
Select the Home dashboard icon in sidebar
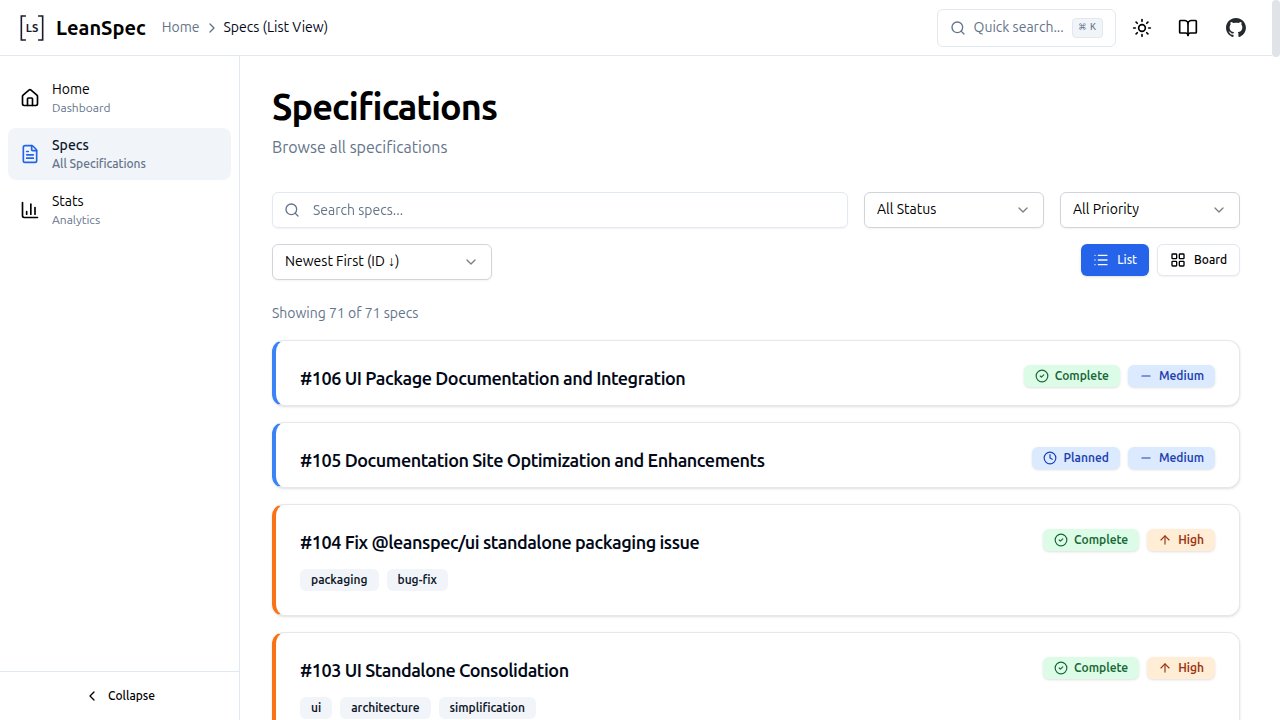(29, 97)
